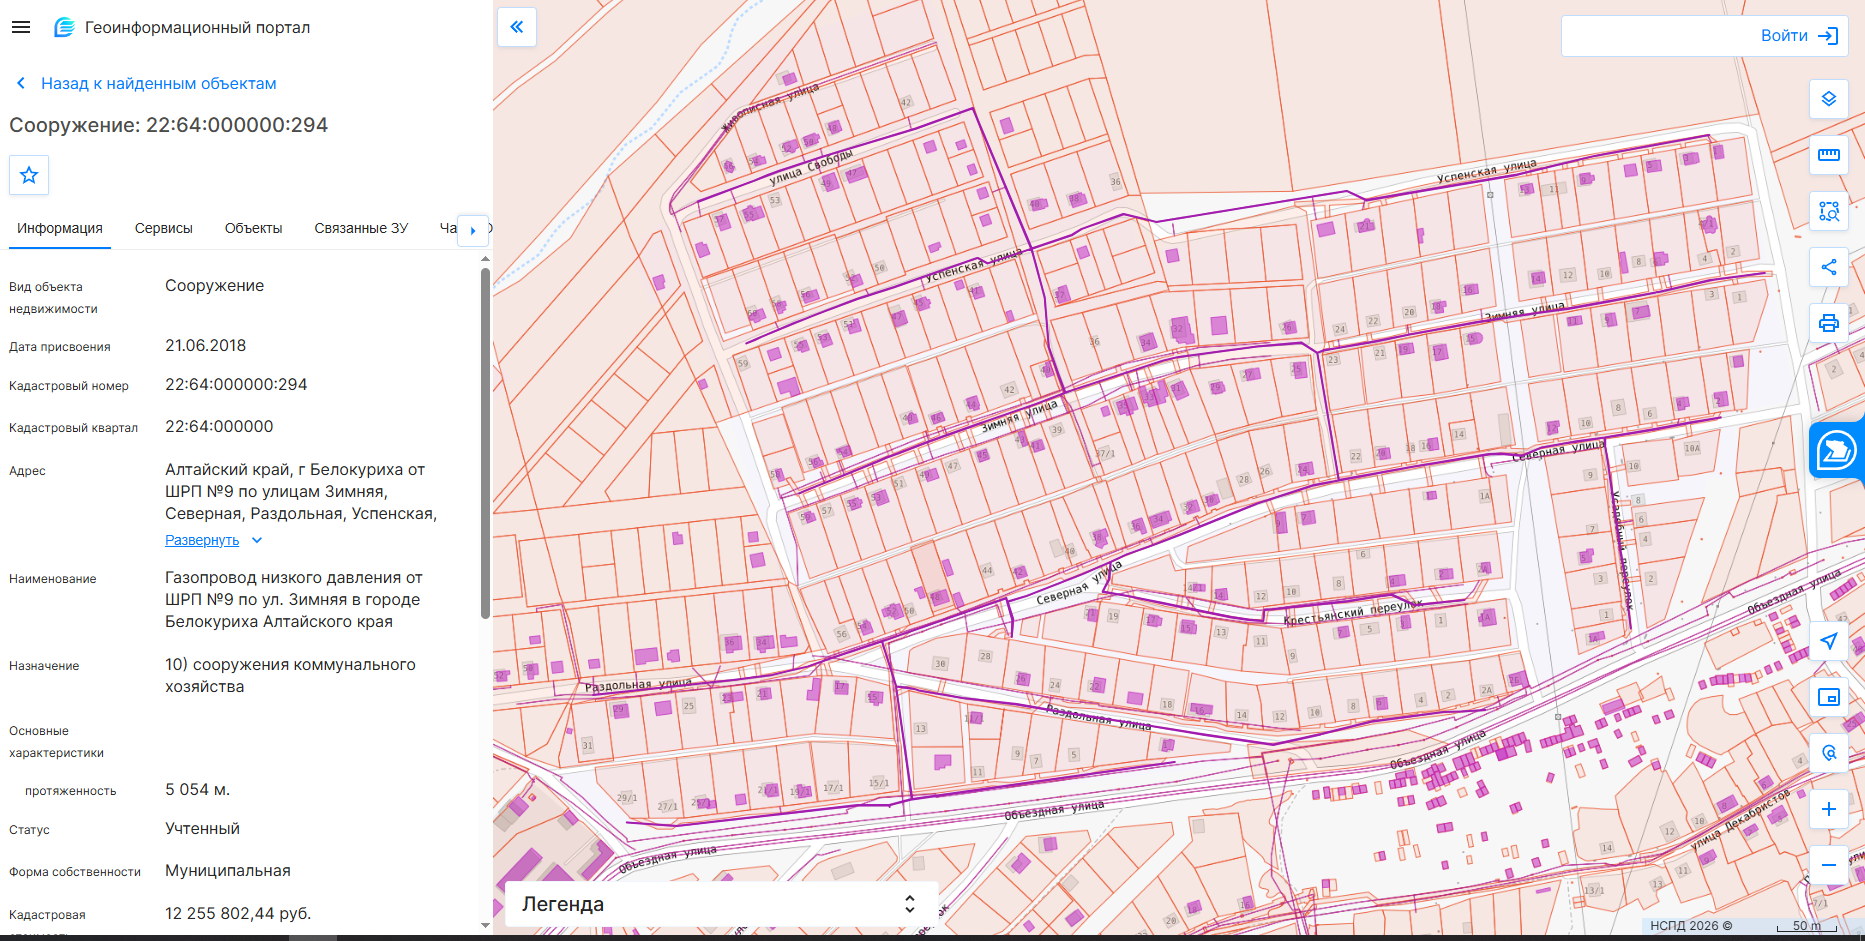1865x941 pixels.
Task: Show more tabs with right arrow
Action: coord(473,230)
